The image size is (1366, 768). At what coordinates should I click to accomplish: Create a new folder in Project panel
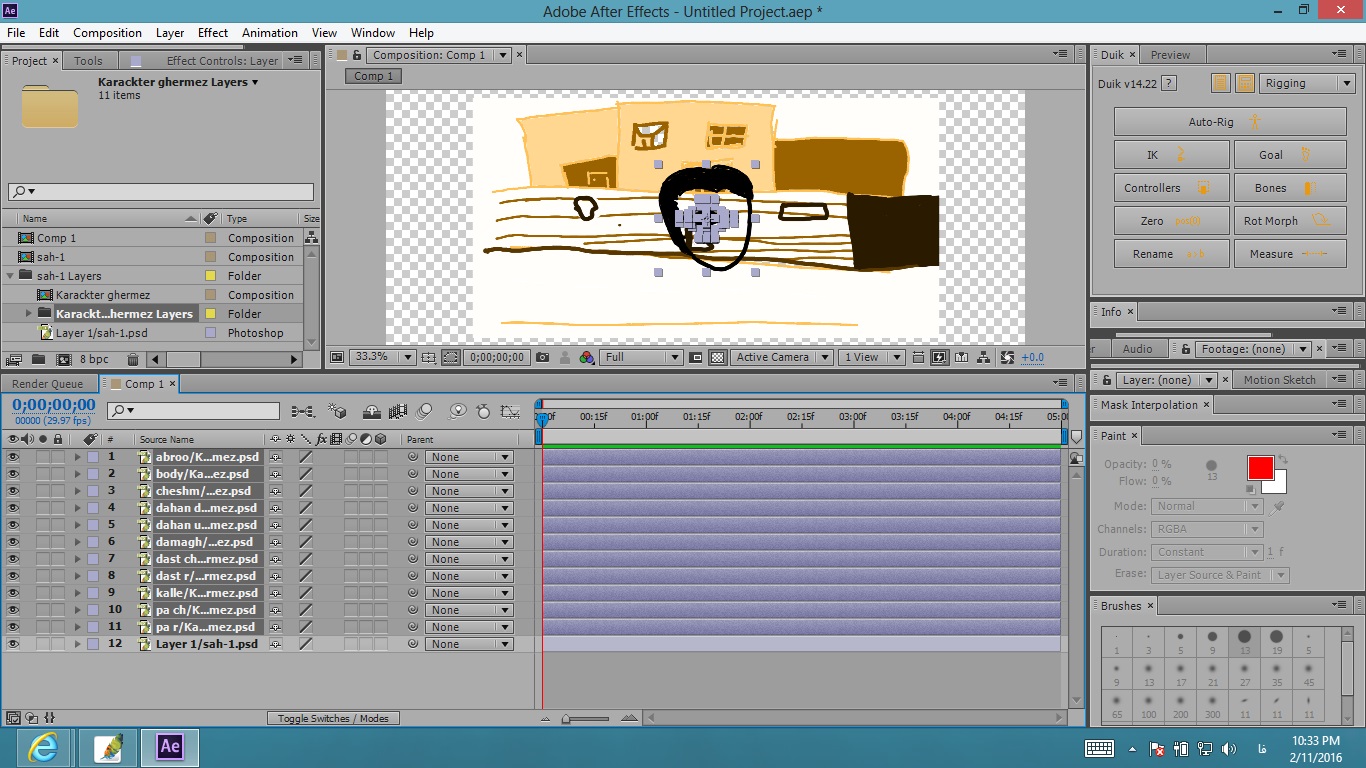(38, 359)
